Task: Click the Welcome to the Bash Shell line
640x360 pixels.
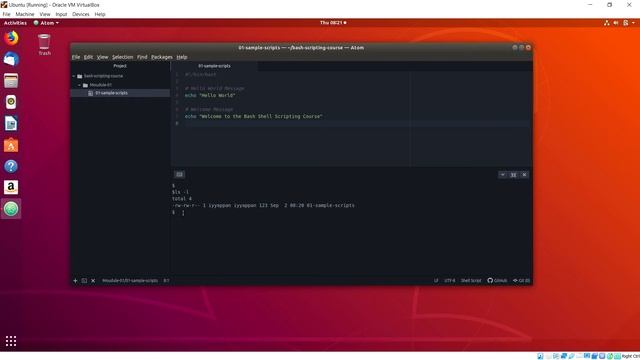Action: coord(253,117)
